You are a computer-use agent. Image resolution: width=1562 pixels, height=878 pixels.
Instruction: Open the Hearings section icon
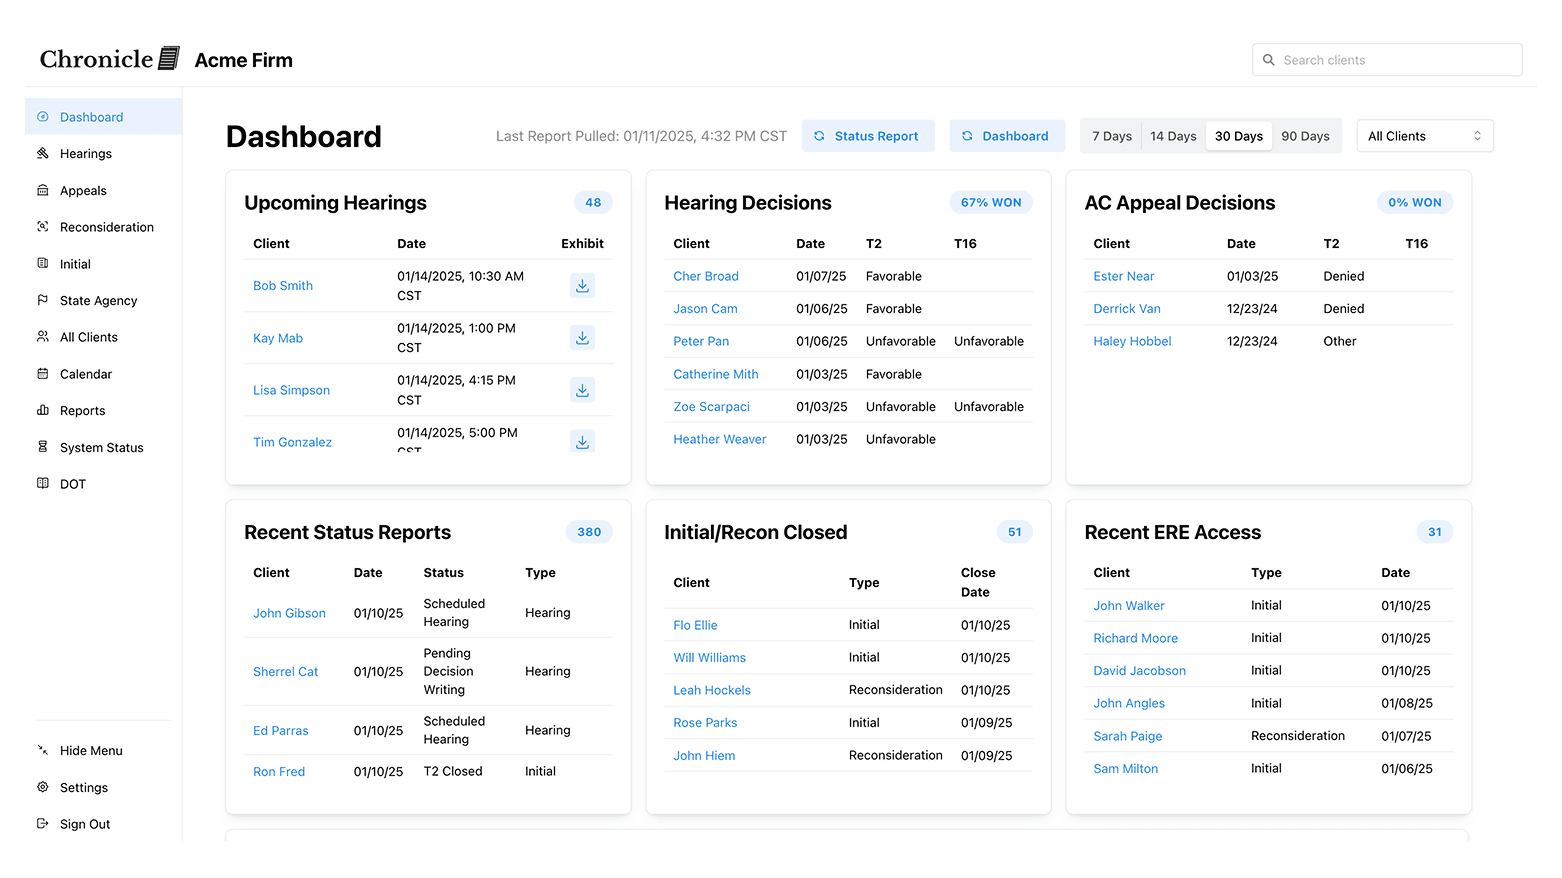click(x=42, y=153)
